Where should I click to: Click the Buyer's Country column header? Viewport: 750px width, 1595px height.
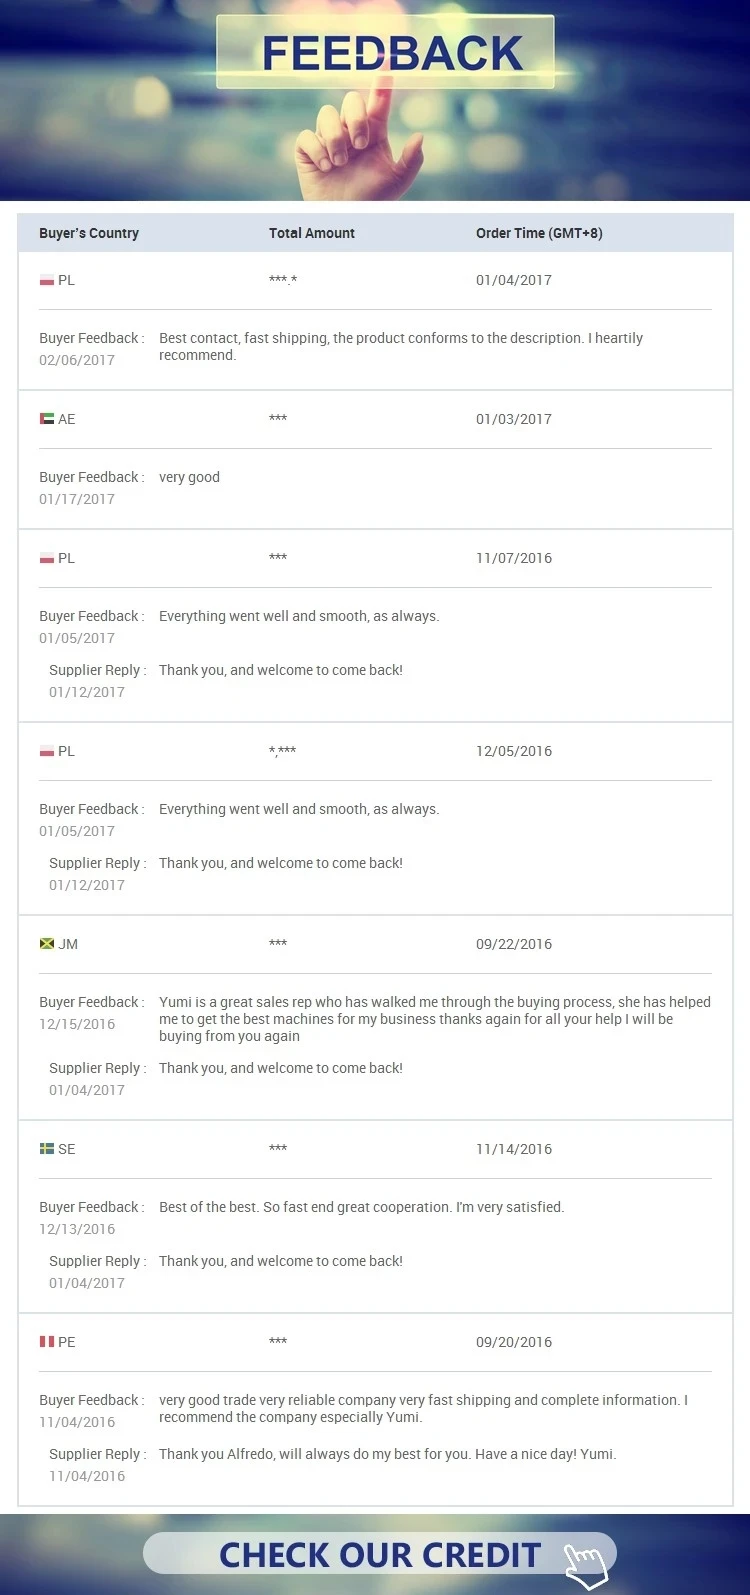pyautogui.click(x=89, y=233)
